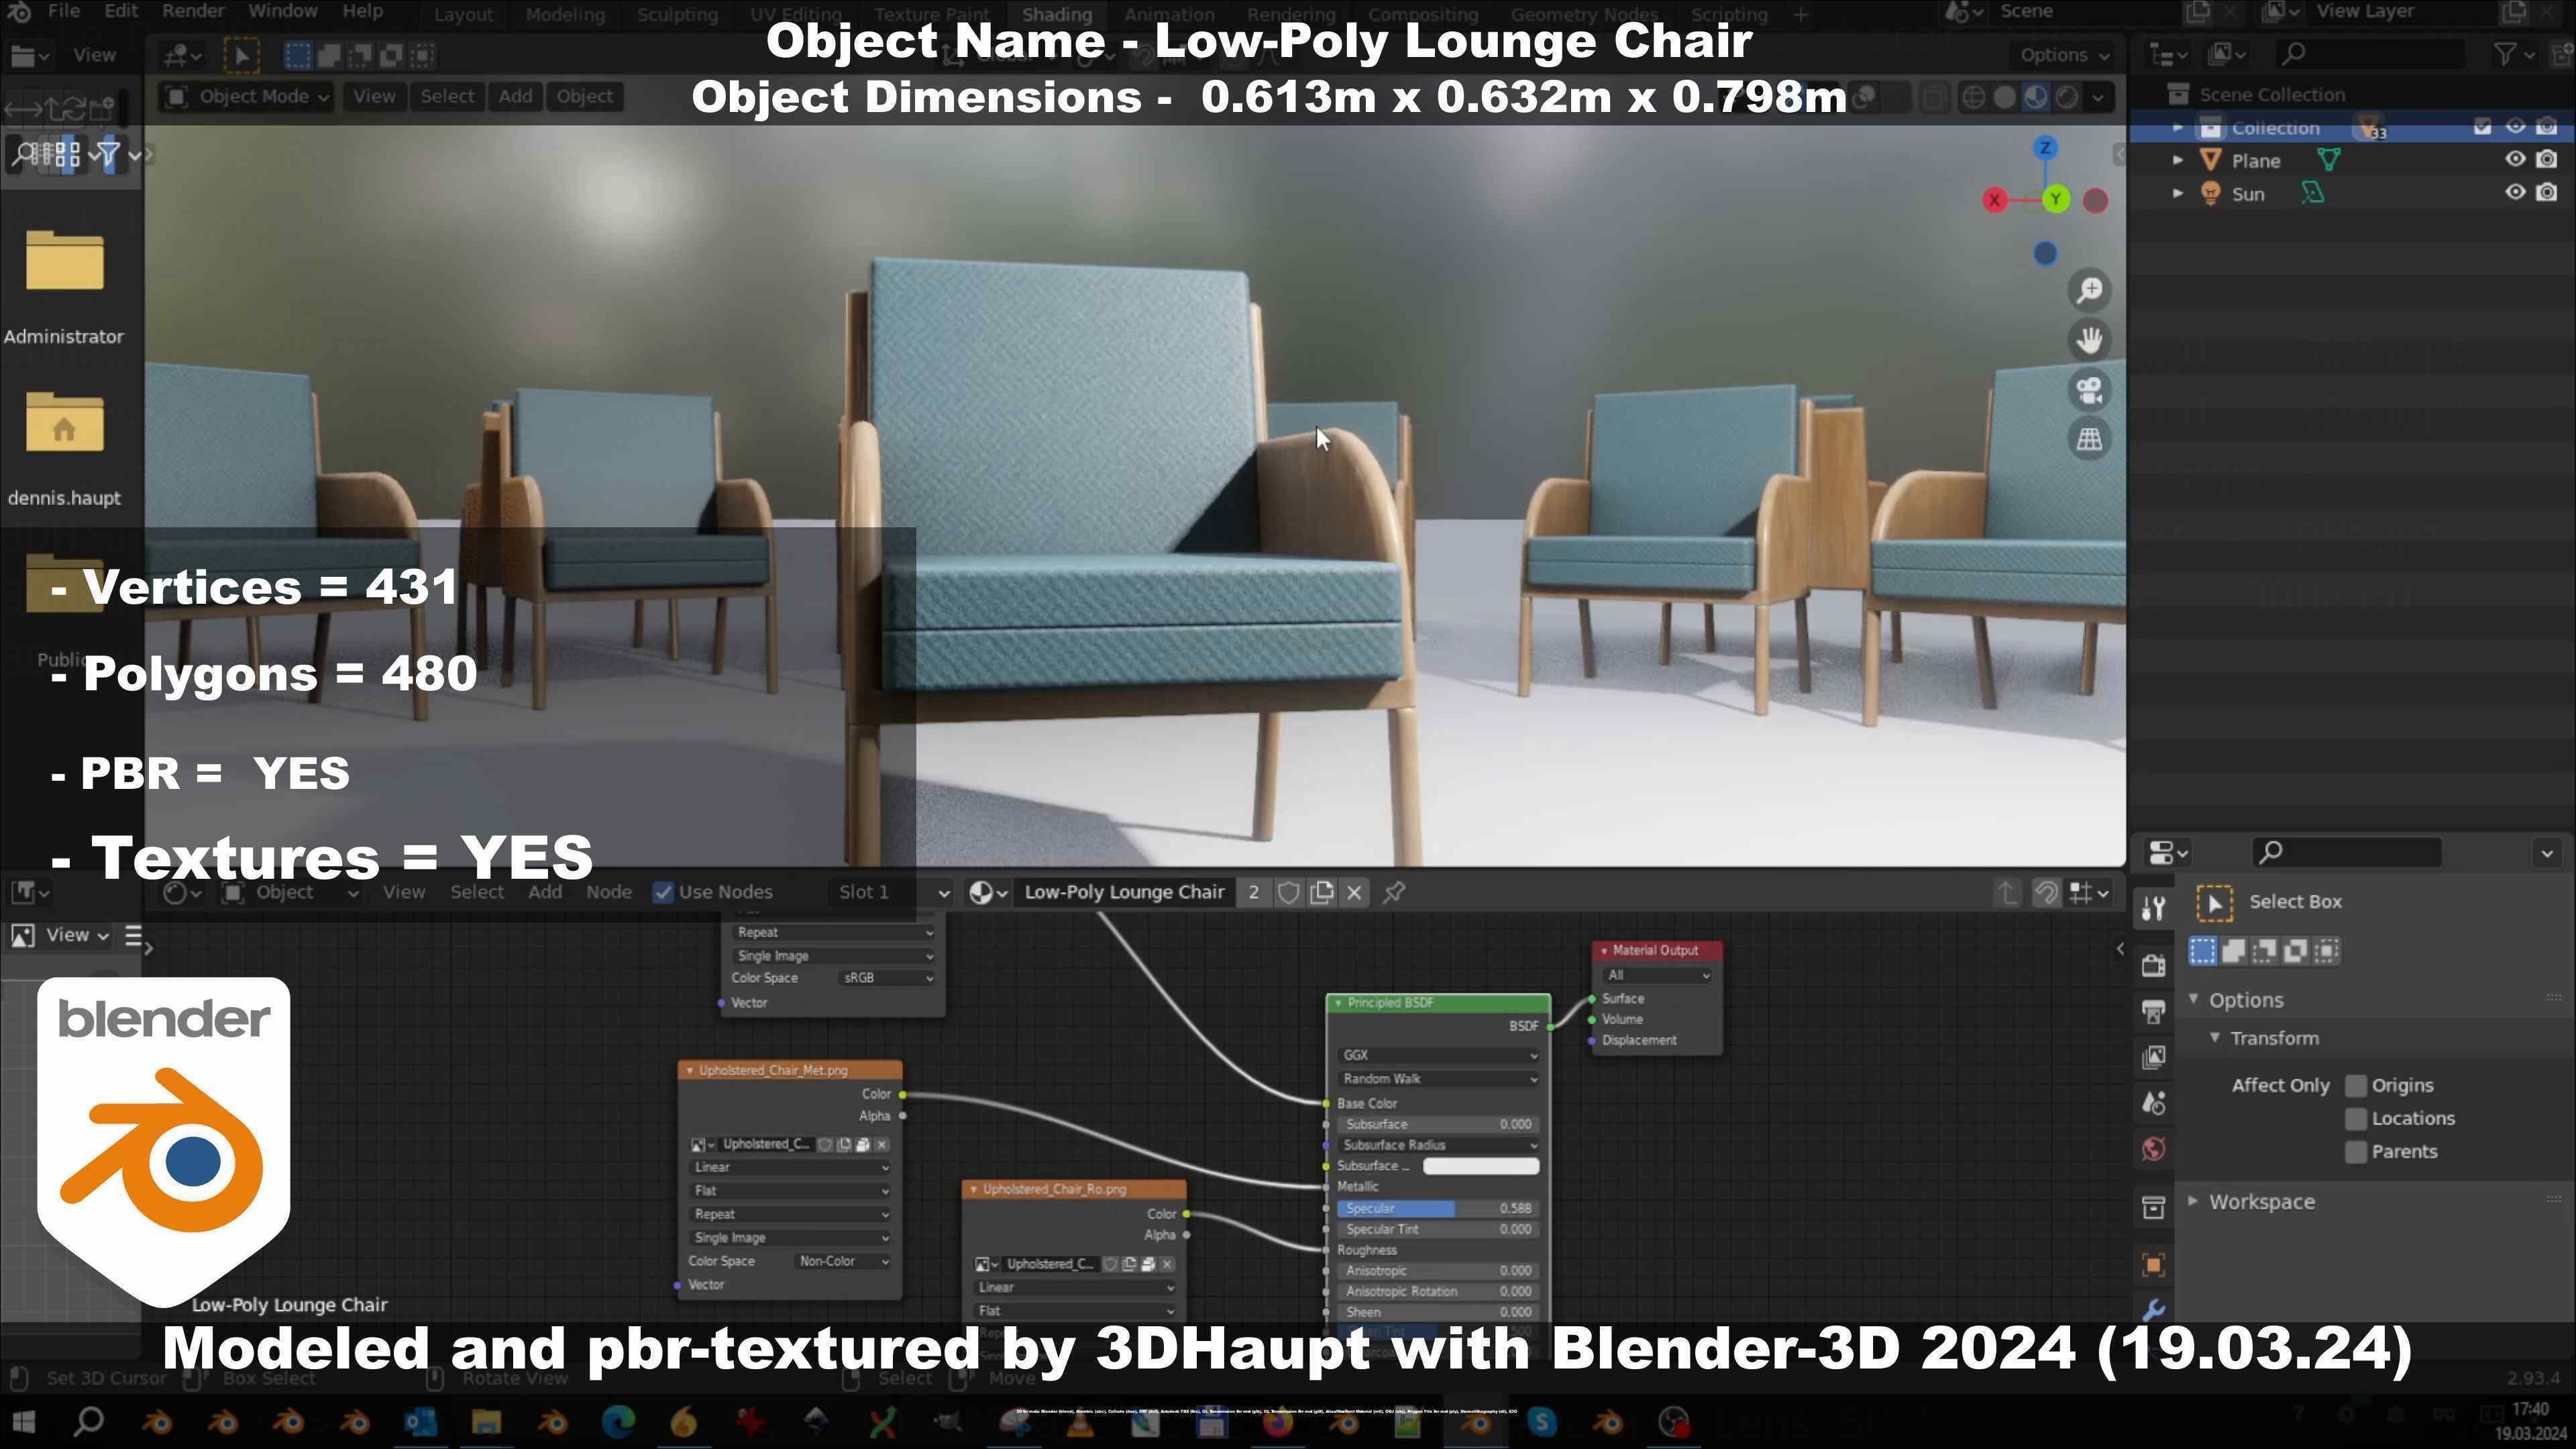The image size is (2576, 1449).
Task: Open Outlook from the taskbar
Action: 420,1421
